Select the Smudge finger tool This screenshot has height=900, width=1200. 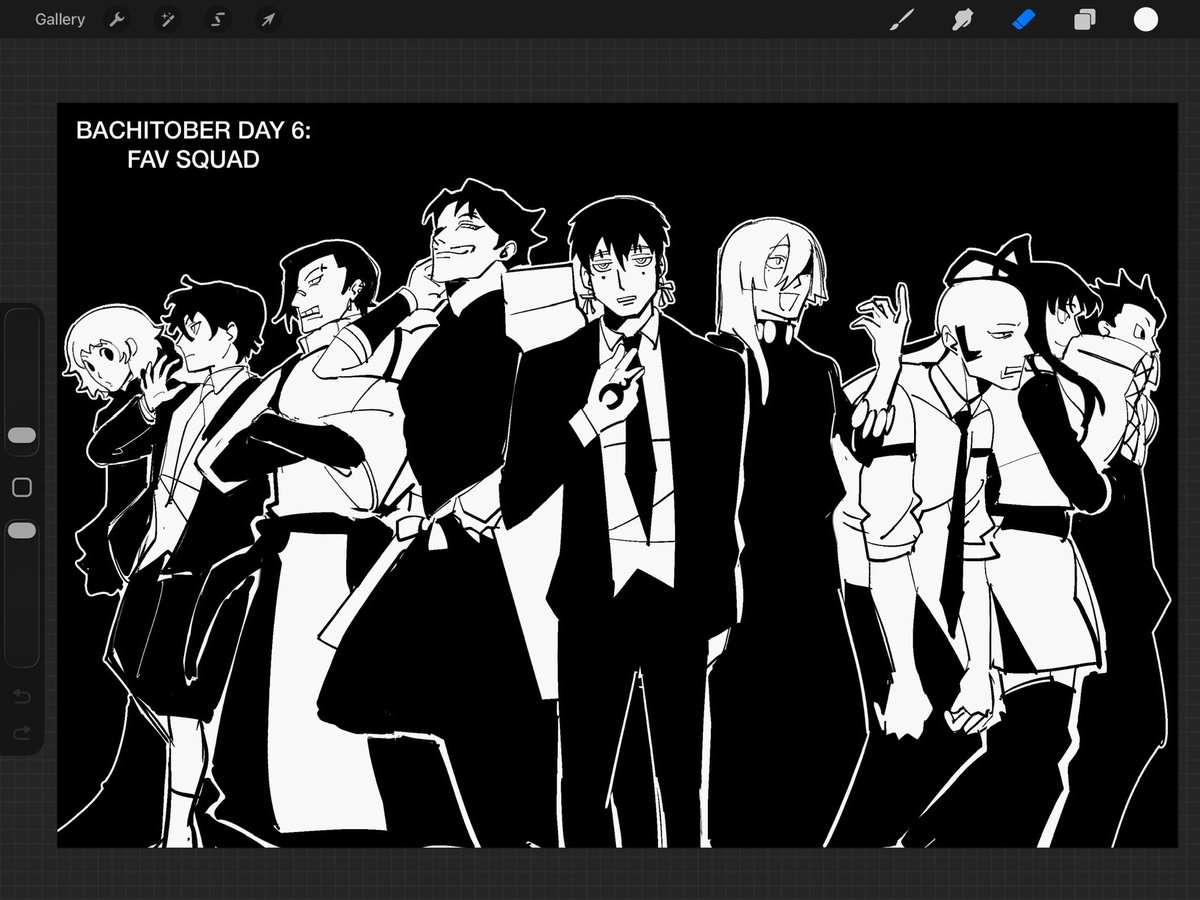coord(963,19)
